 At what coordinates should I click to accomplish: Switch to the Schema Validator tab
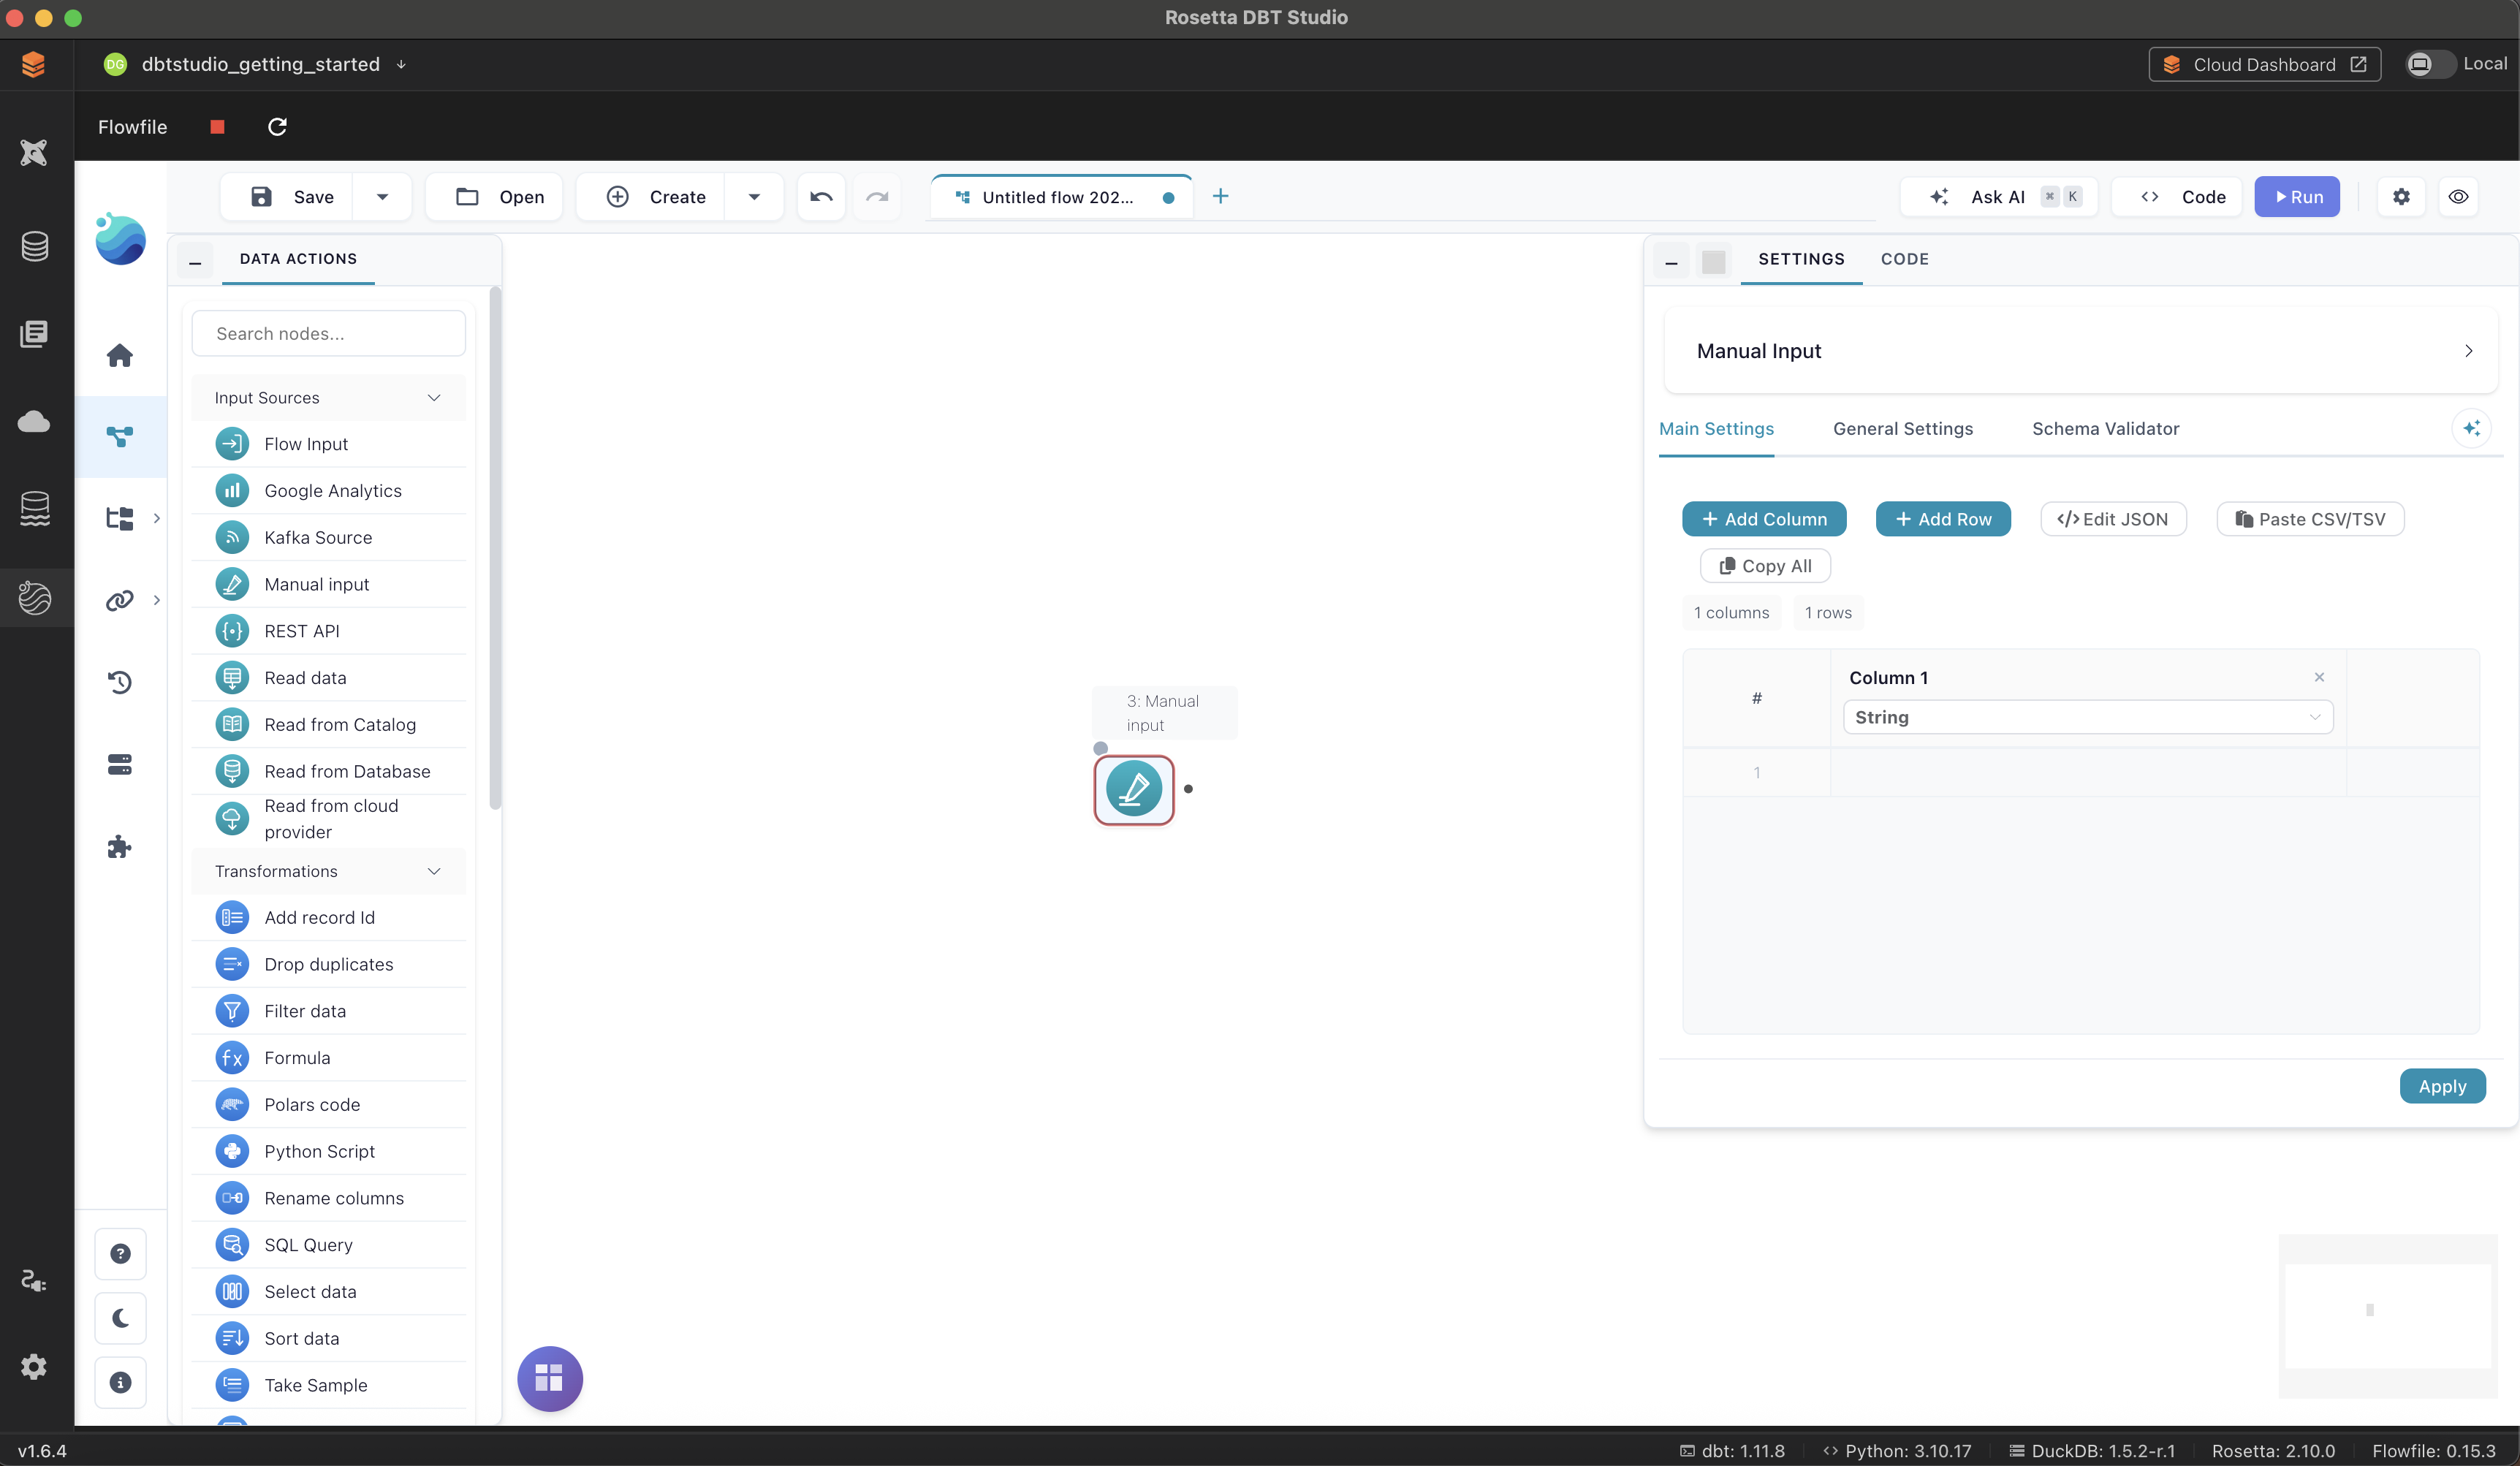coord(2105,428)
